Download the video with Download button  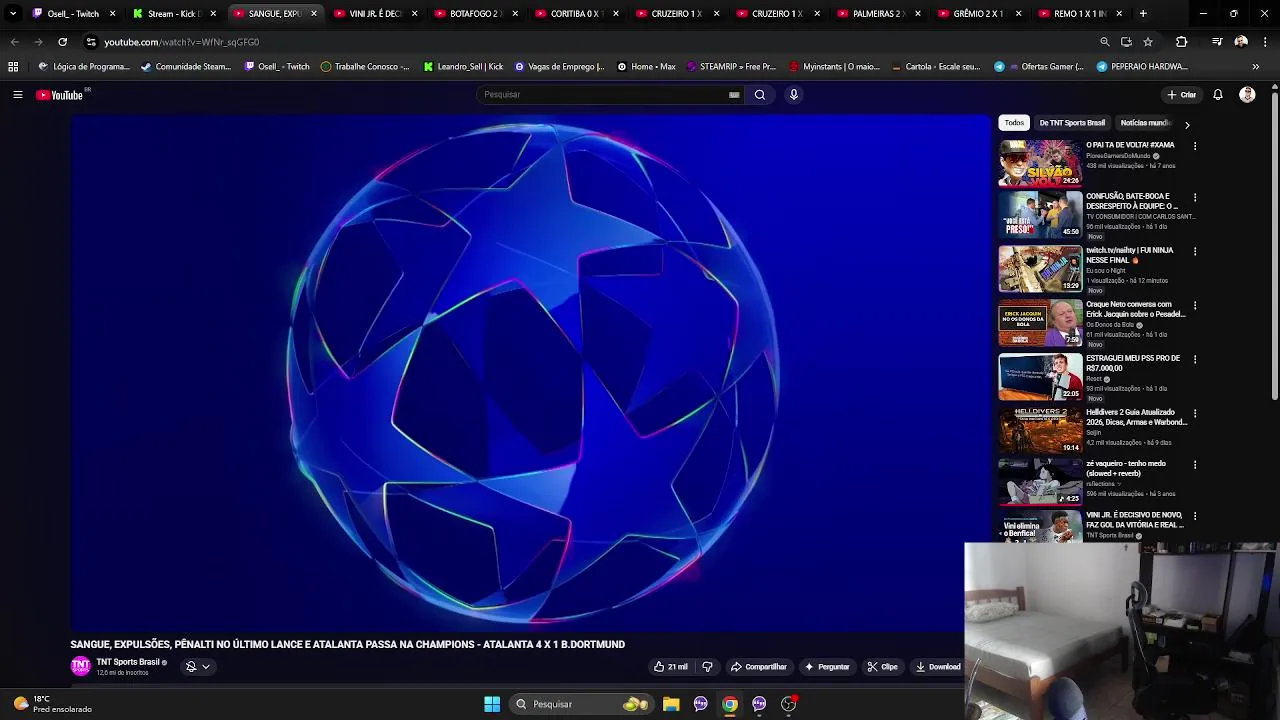click(938, 667)
